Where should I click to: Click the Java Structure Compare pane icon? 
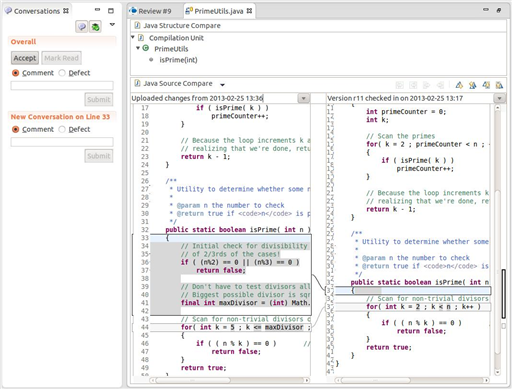137,25
